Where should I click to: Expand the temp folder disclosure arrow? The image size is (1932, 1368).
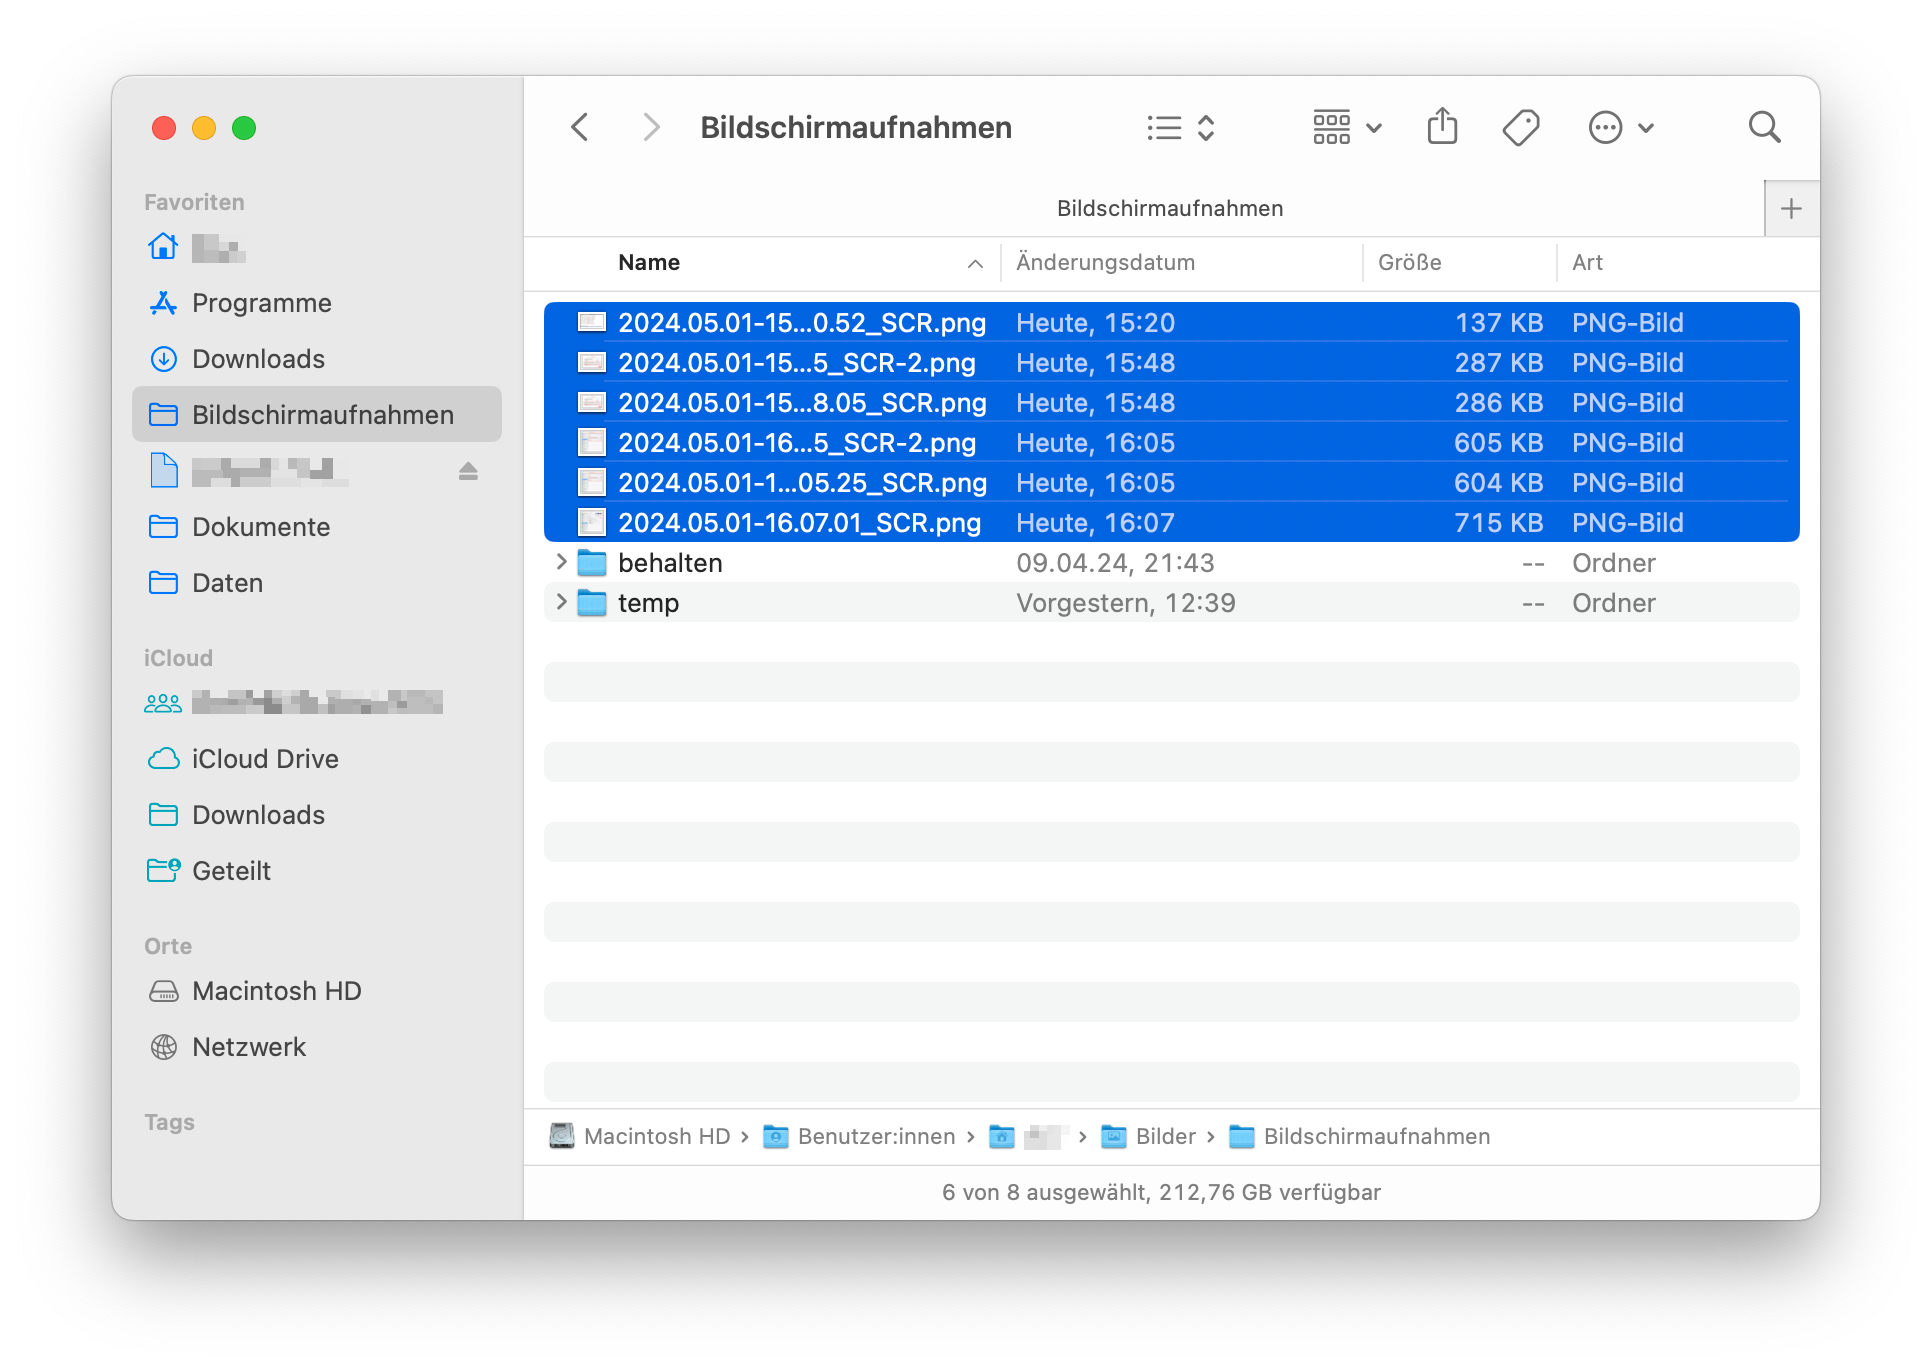pyautogui.click(x=561, y=602)
